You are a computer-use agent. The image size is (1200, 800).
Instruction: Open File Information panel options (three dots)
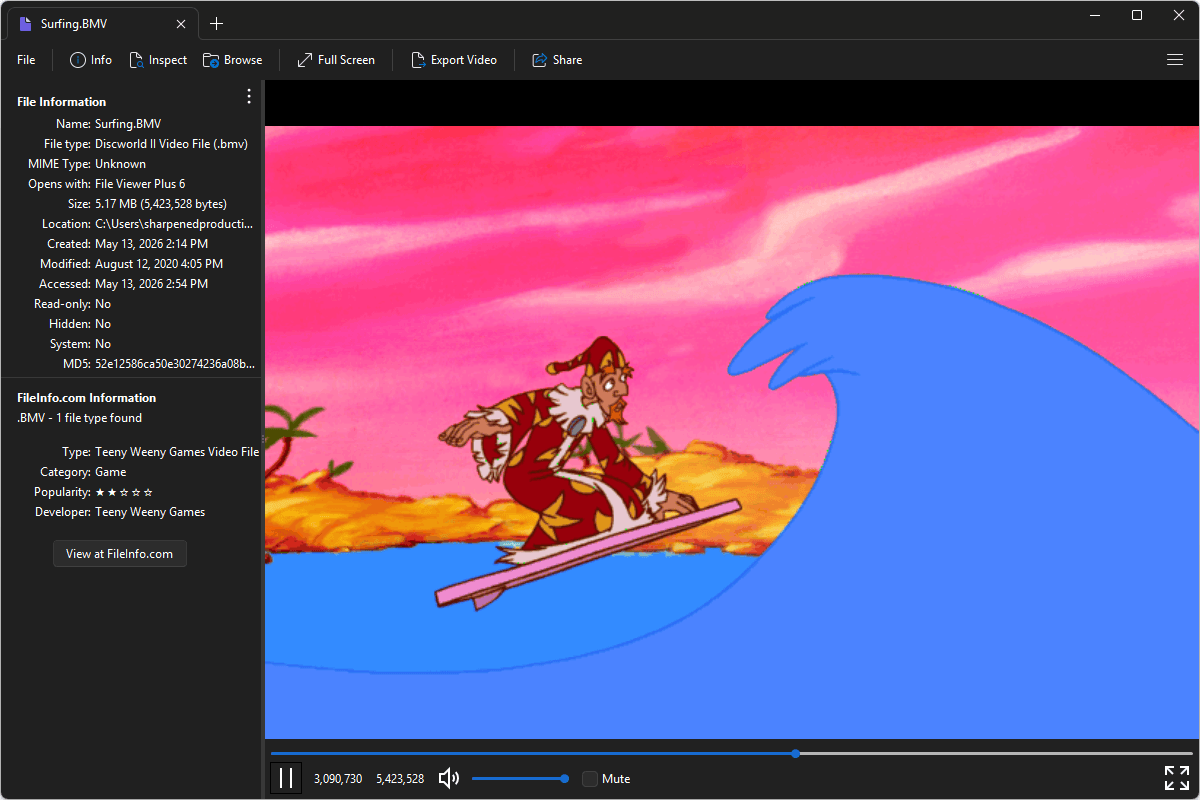point(249,97)
